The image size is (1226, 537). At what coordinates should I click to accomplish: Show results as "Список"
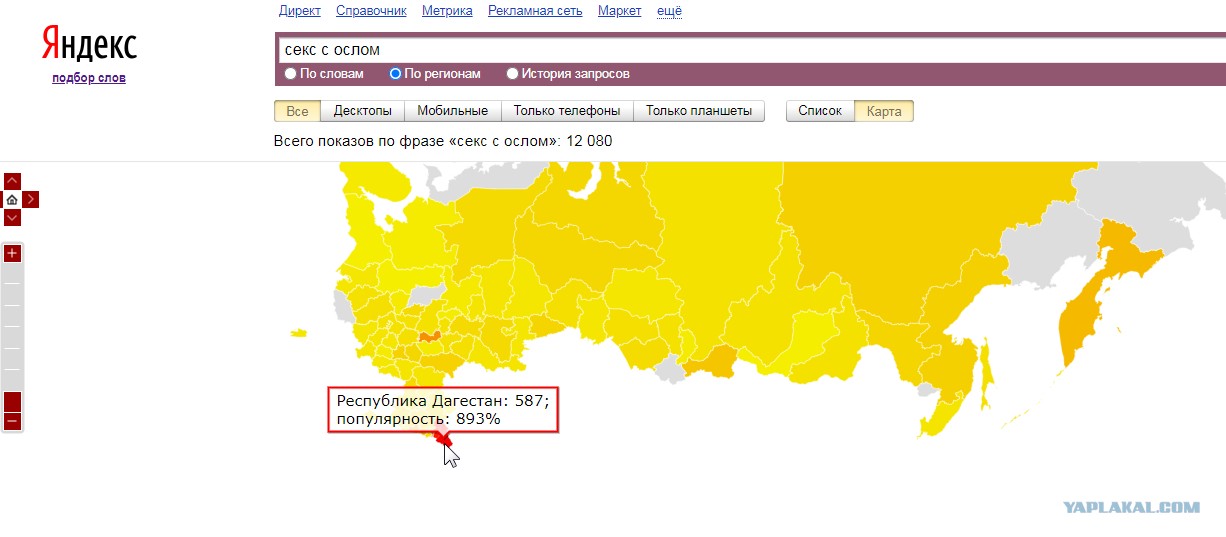820,111
